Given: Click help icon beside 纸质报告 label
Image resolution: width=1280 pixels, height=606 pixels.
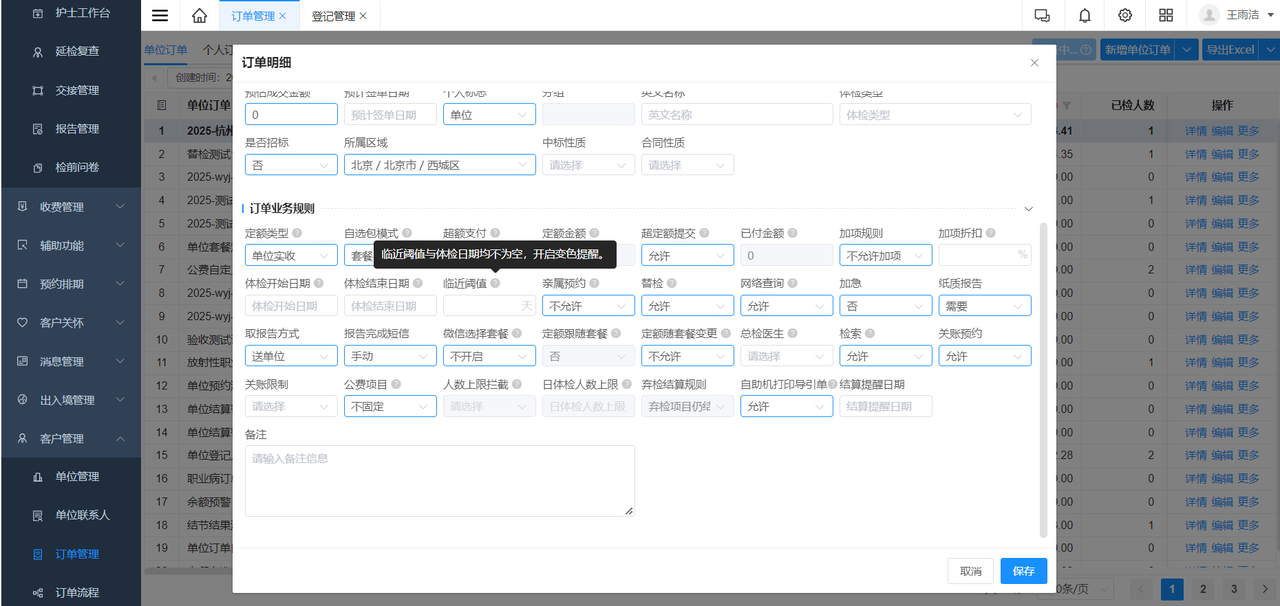Looking at the screenshot, I should pos(990,283).
